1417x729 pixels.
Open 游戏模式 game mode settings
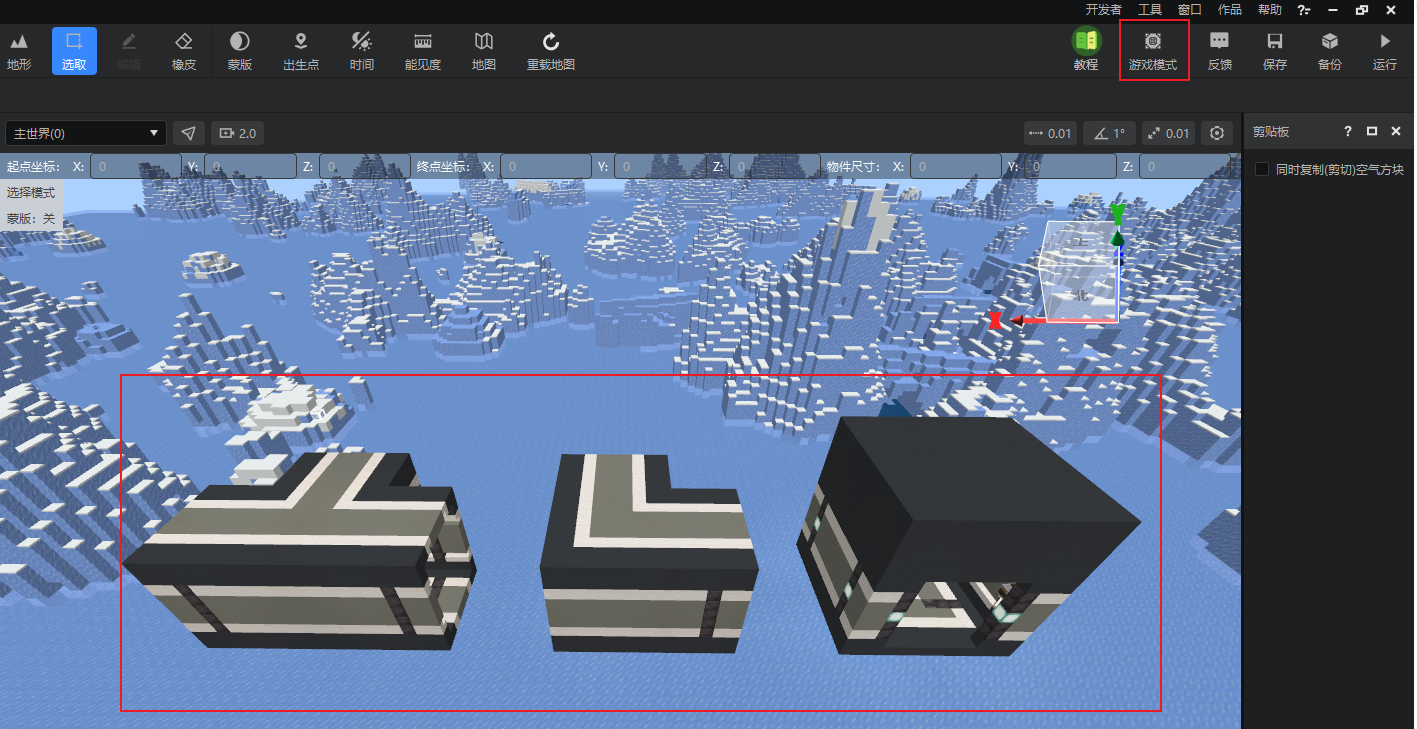click(x=1153, y=51)
